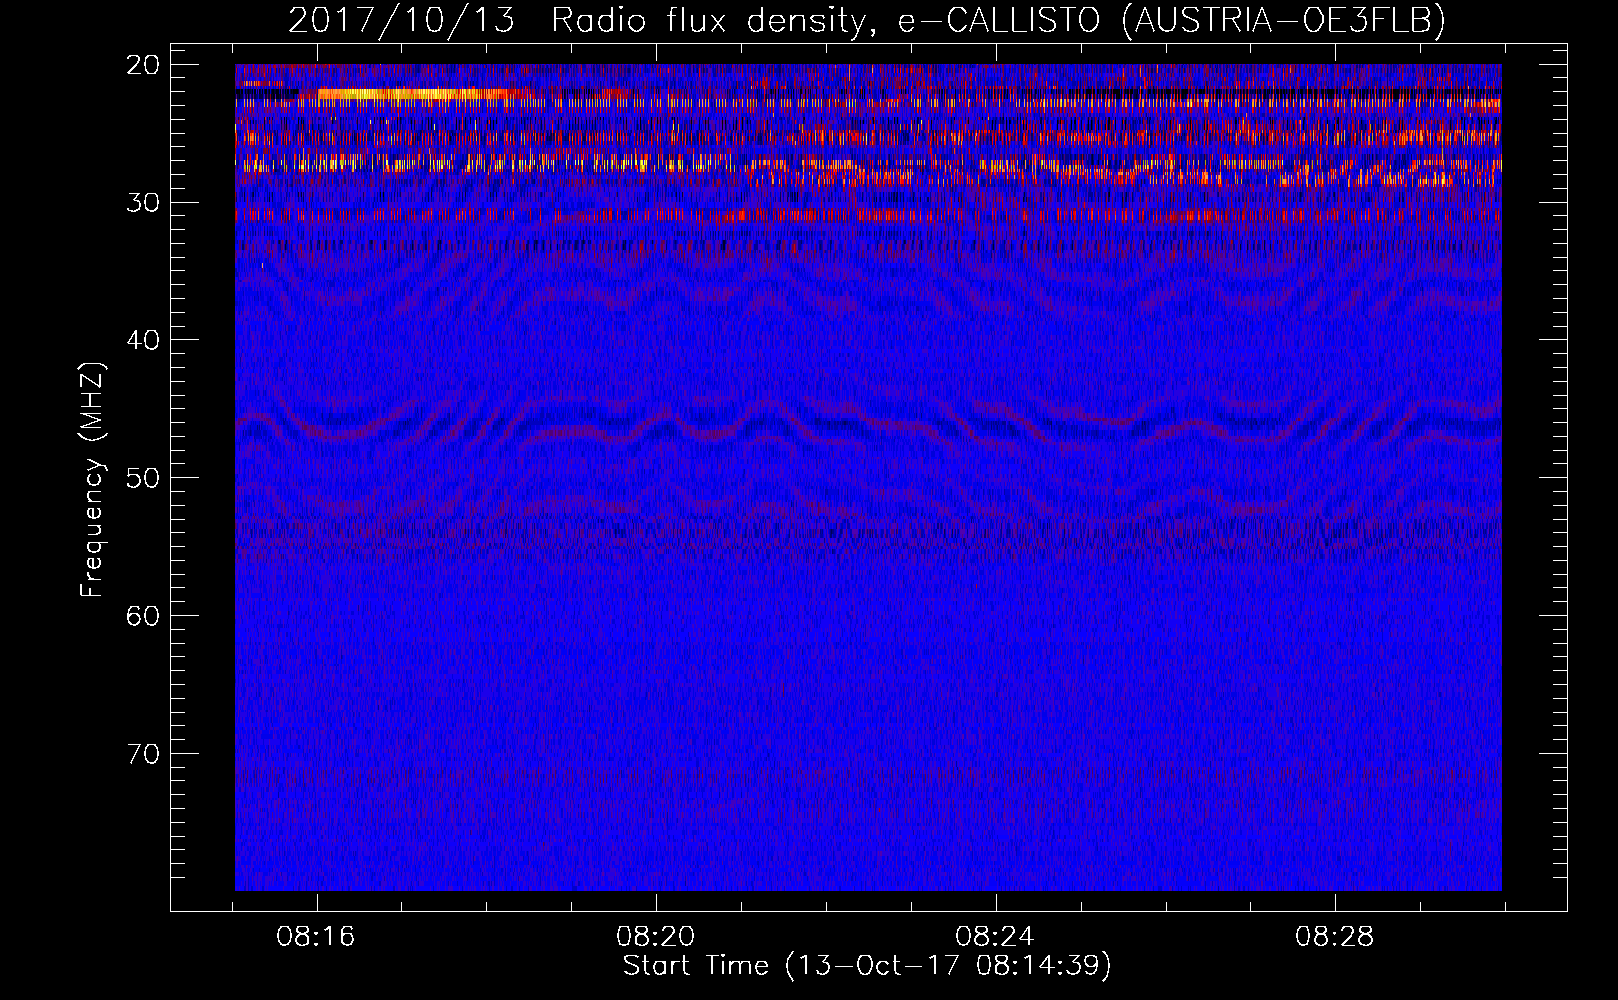The image size is (1618, 1000).
Task: Click the '70' frequency tick label
Action: pyautogui.click(x=144, y=754)
